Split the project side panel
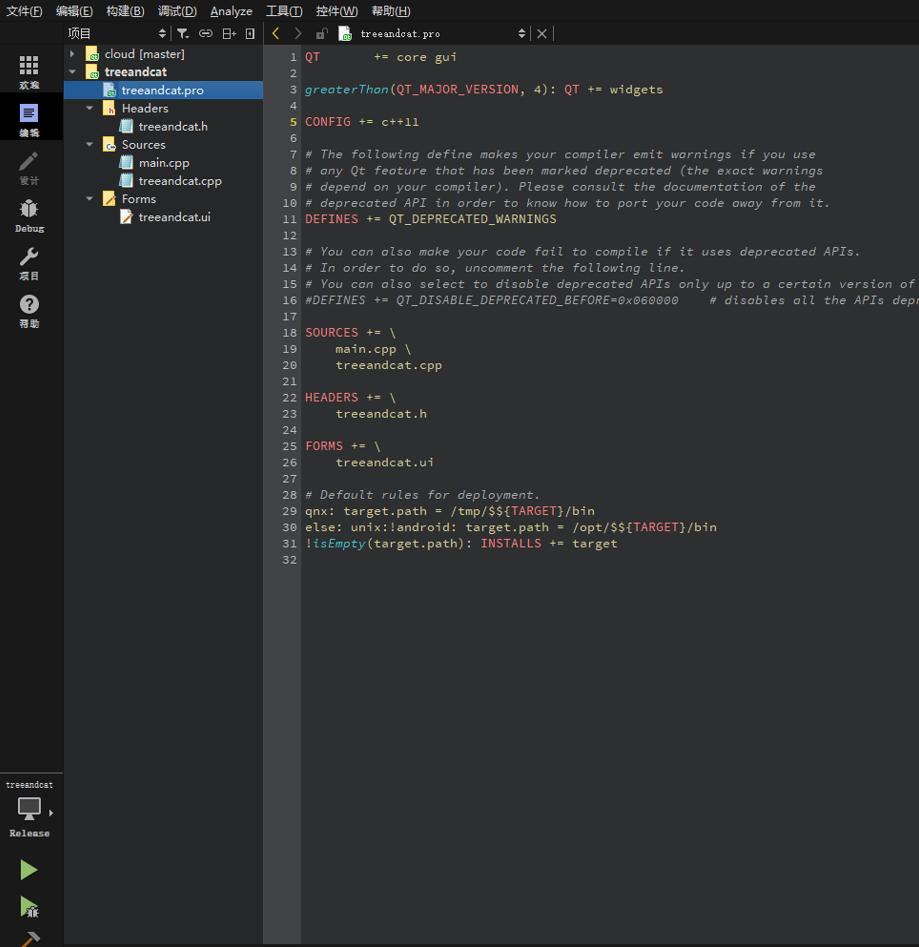 point(229,34)
